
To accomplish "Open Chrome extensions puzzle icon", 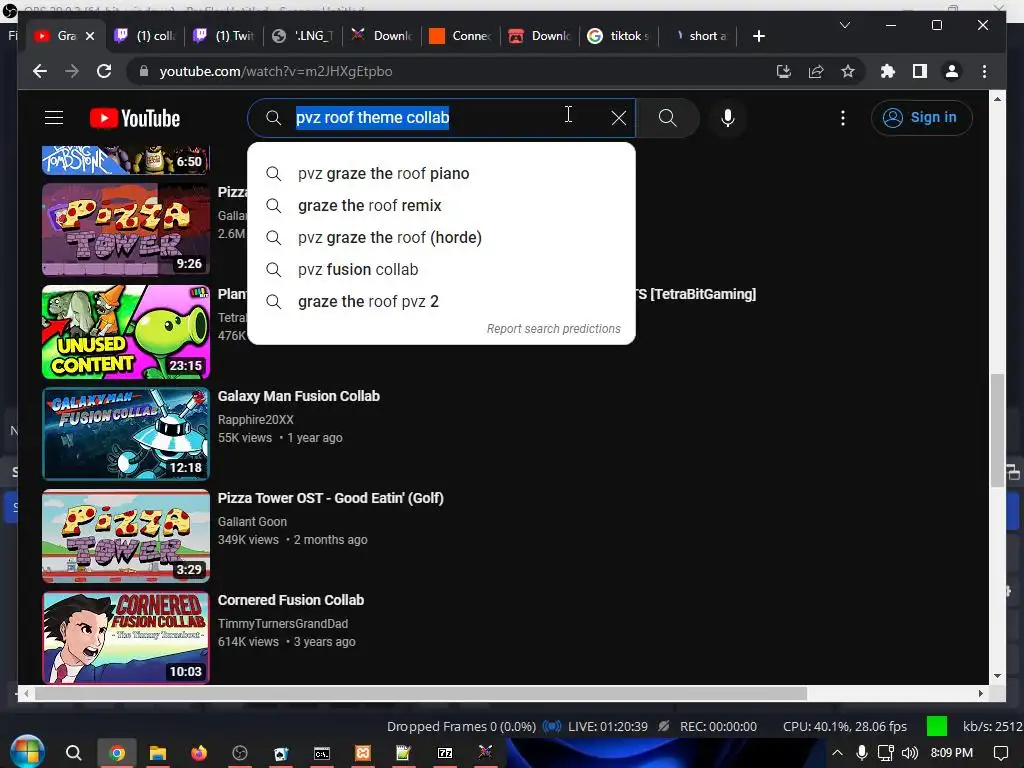I will click(x=888, y=71).
